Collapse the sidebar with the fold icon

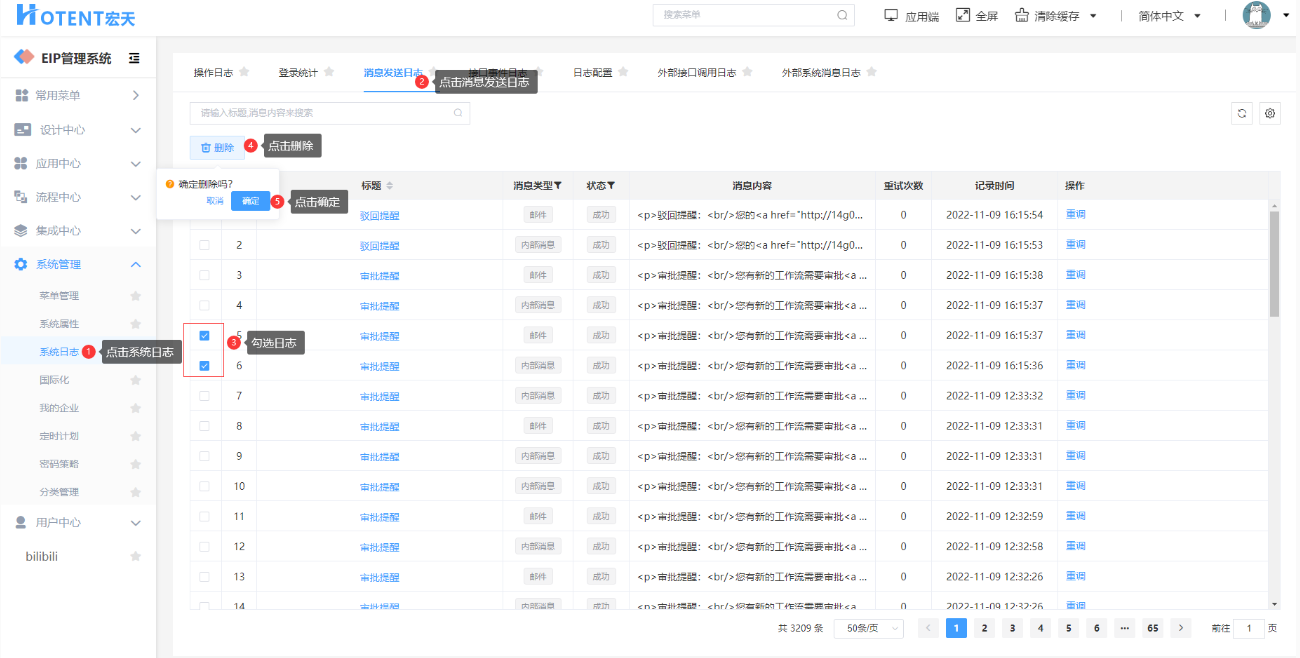click(x=134, y=58)
